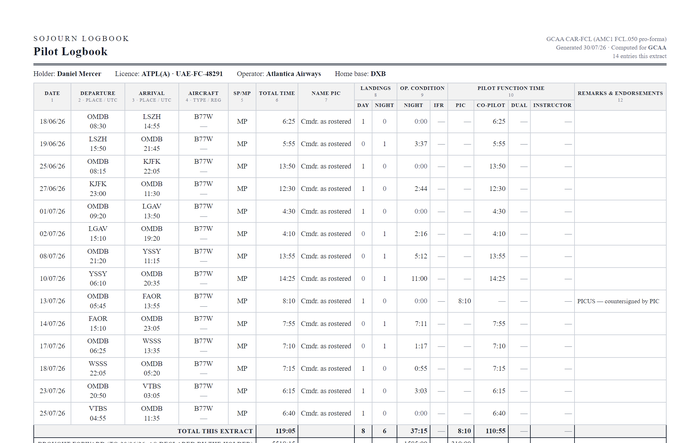The width and height of the screenshot is (700, 443).
Task: Click total time 13:50 on 25/06/26 row
Action: click(287, 166)
